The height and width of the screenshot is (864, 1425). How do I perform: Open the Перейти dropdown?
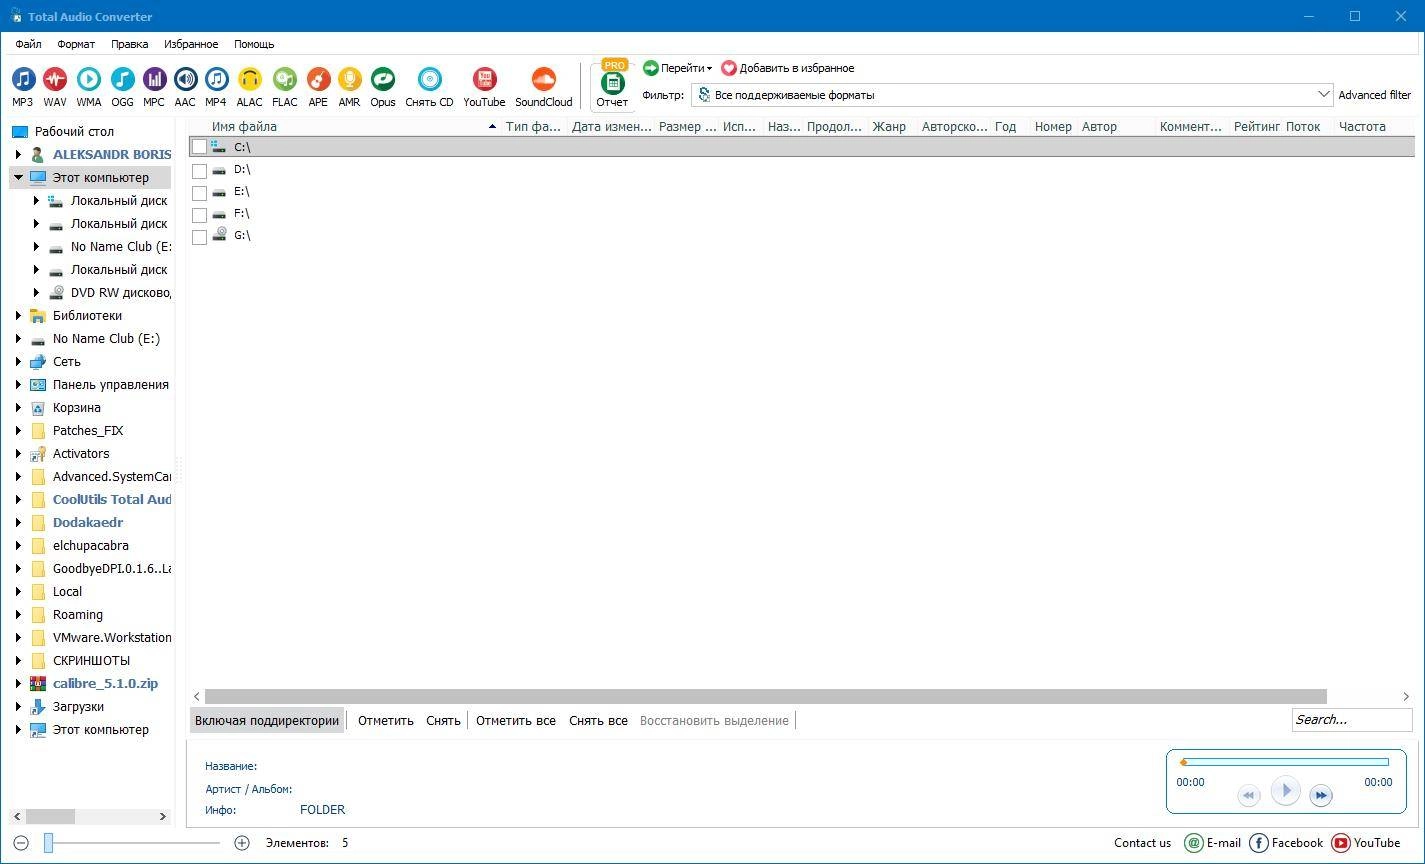(678, 68)
